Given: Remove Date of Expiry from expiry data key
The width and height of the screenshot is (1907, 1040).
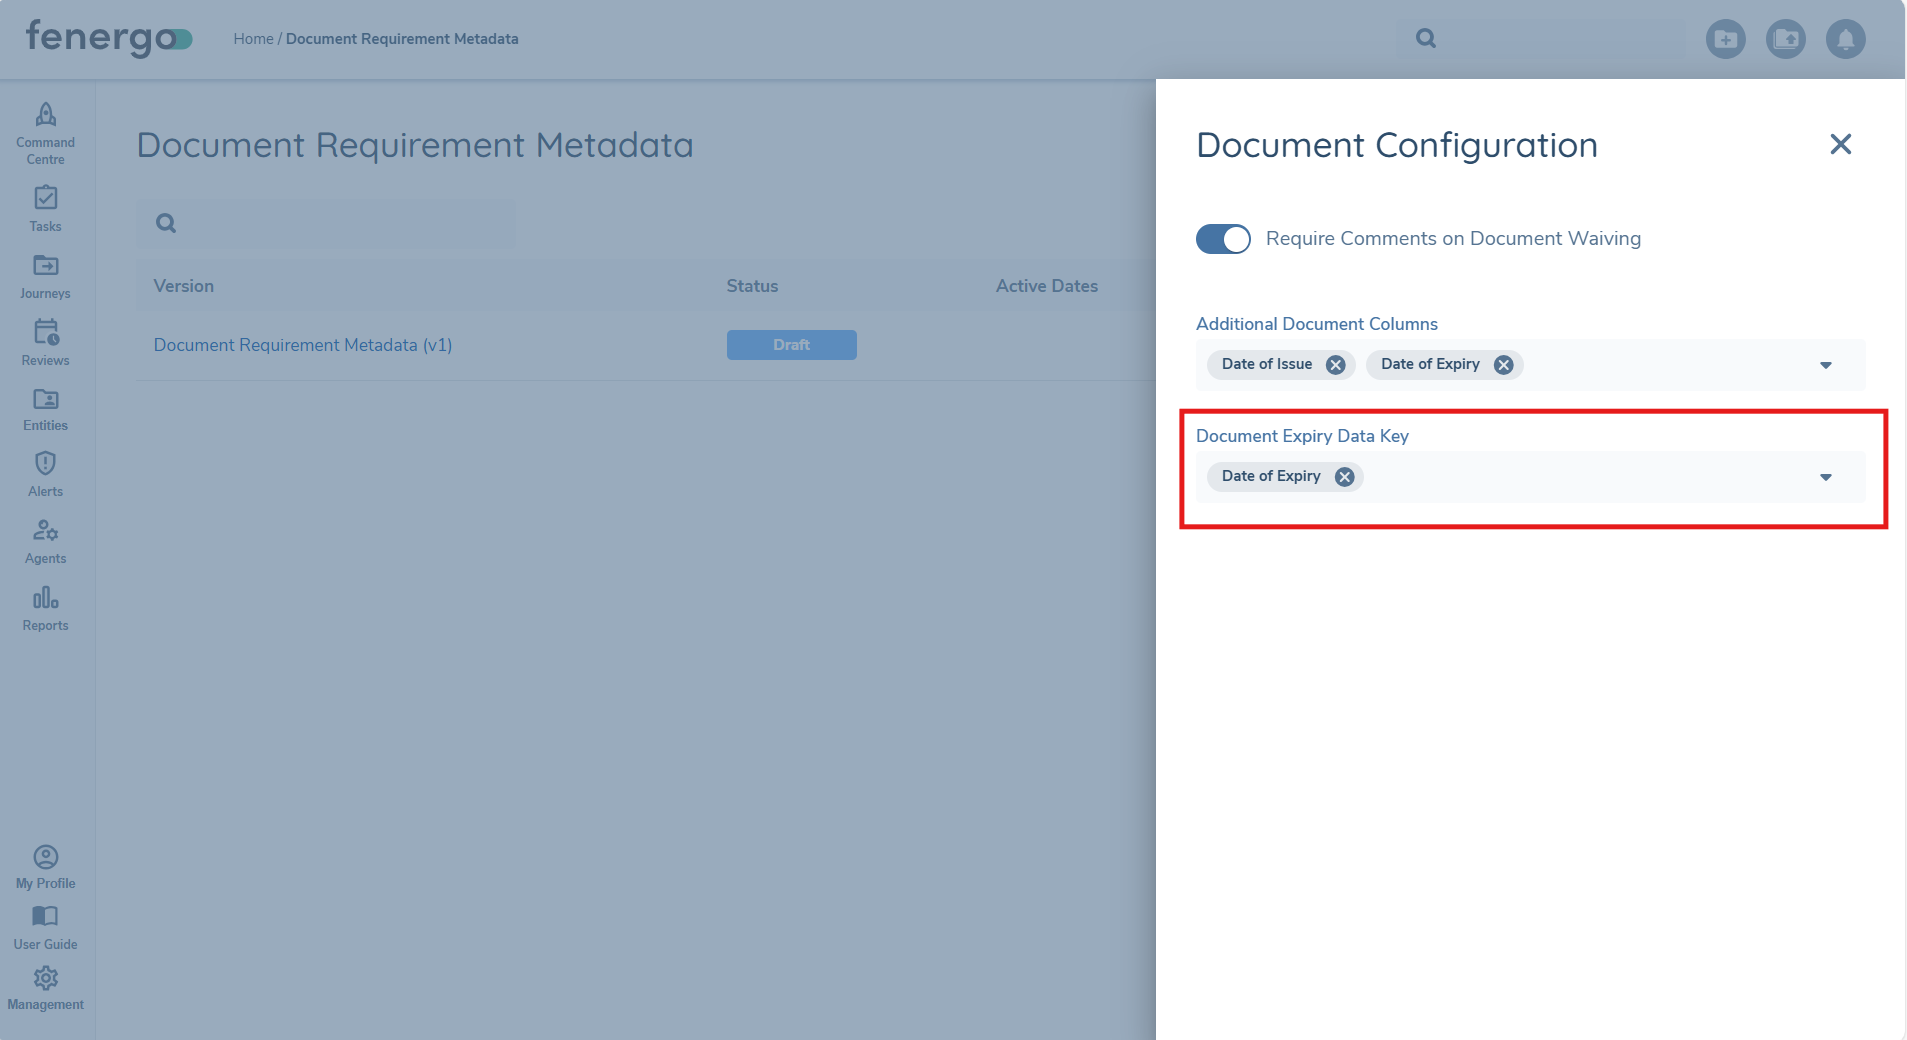Looking at the screenshot, I should tap(1343, 477).
